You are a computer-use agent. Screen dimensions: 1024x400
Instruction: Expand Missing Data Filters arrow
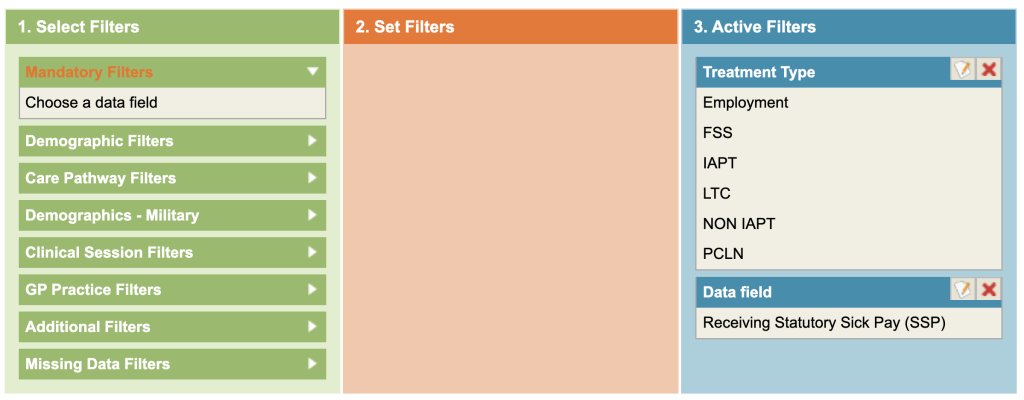pyautogui.click(x=313, y=364)
